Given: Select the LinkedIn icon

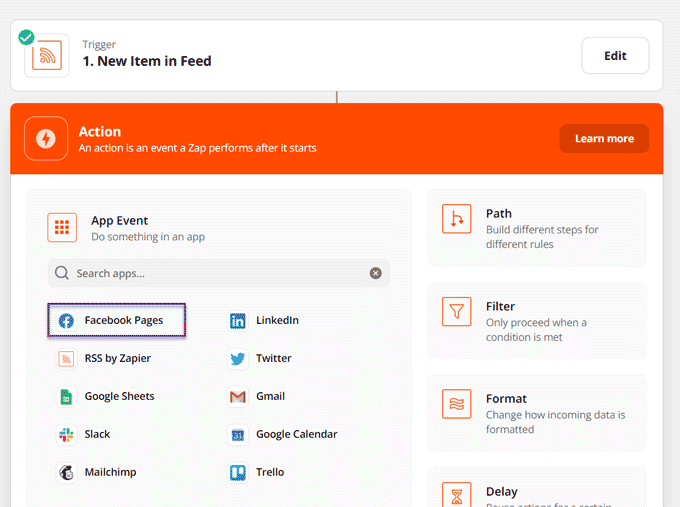Looking at the screenshot, I should pyautogui.click(x=238, y=321).
